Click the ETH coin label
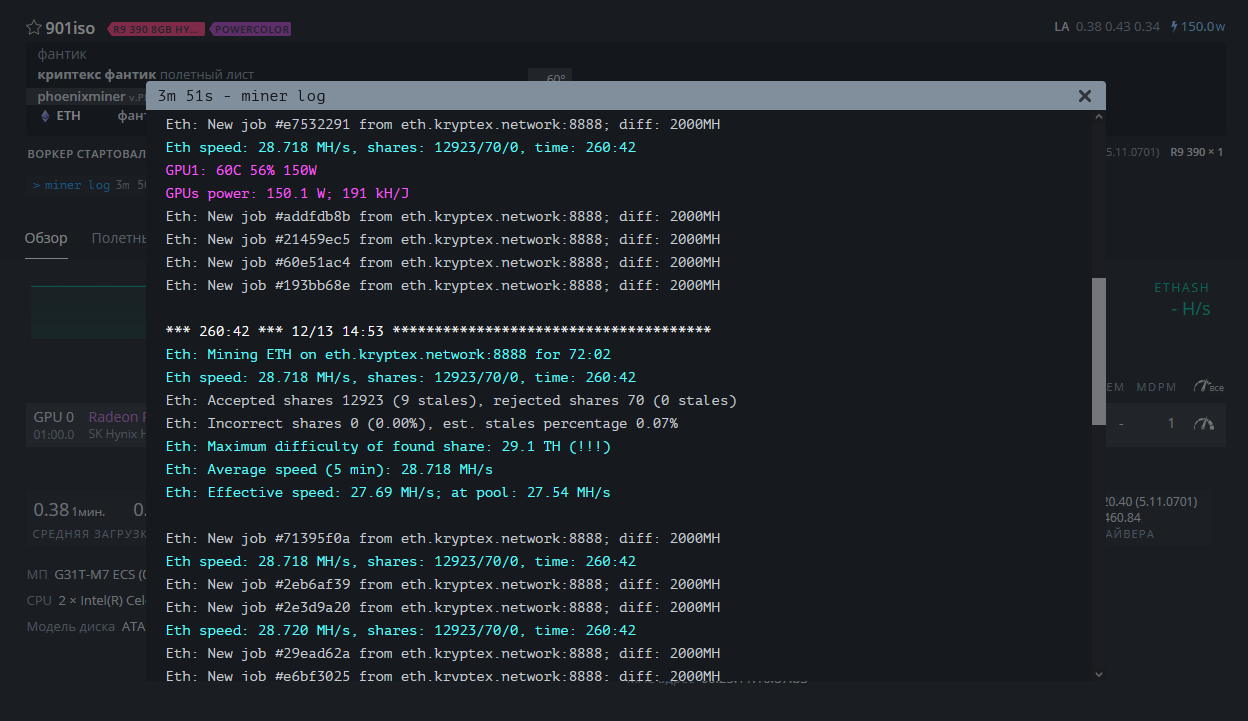This screenshot has width=1248, height=721. (69, 116)
